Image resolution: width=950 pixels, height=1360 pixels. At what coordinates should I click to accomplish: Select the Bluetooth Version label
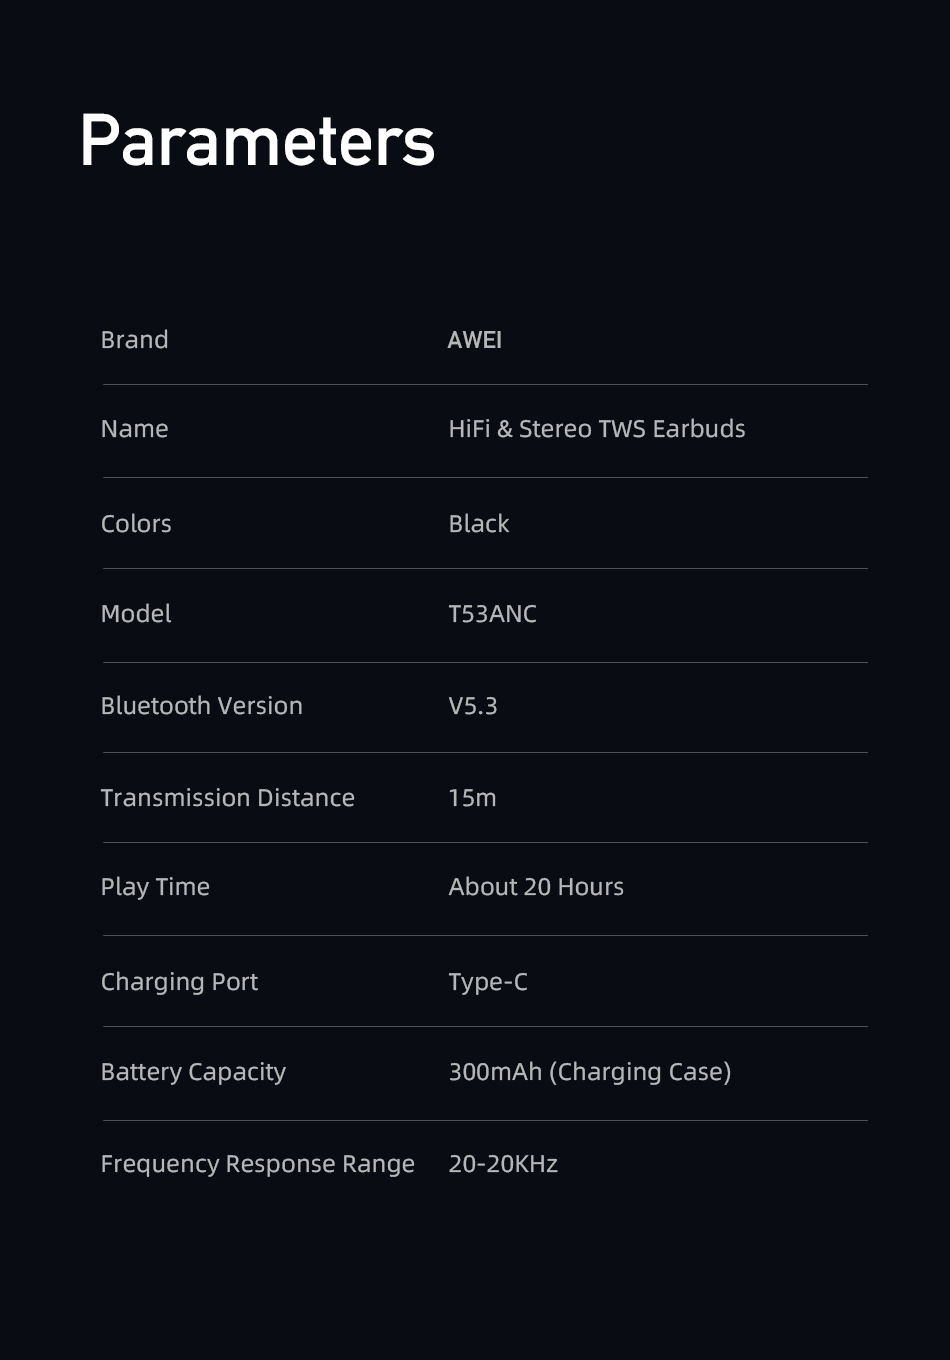click(202, 706)
